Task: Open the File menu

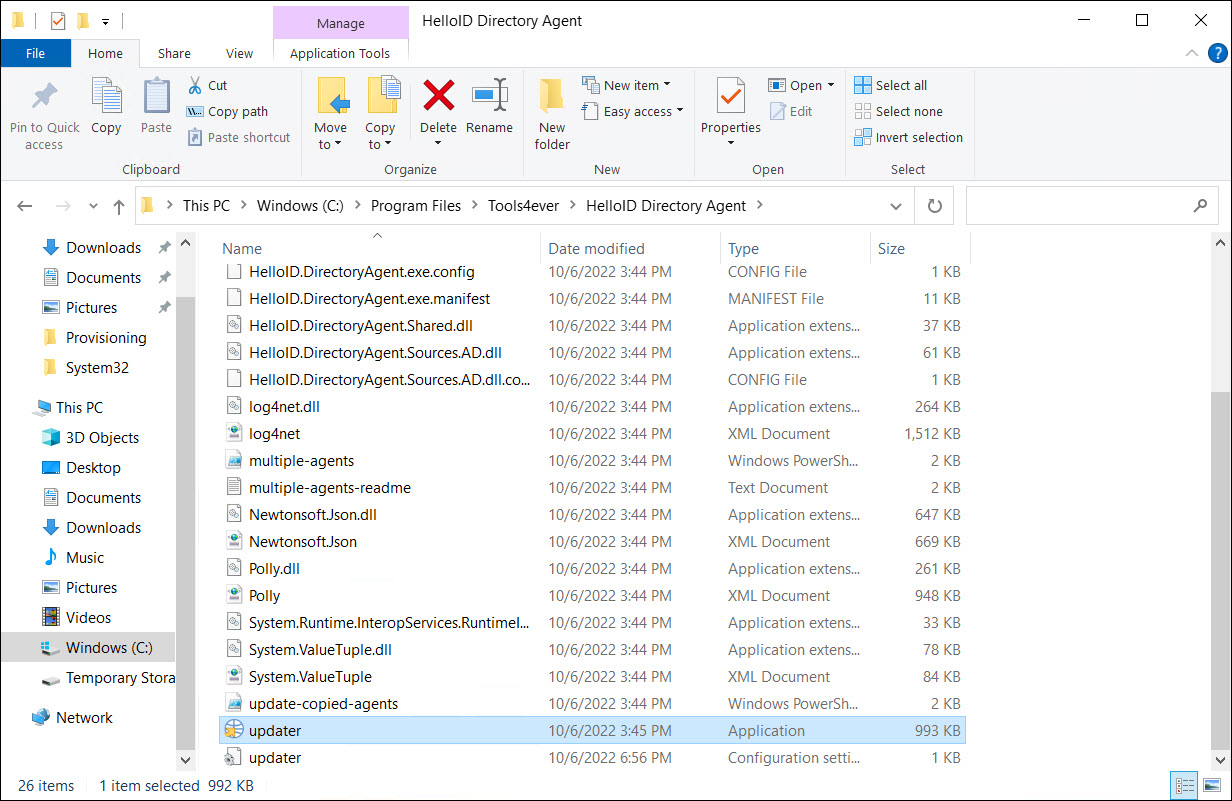Action: [x=35, y=53]
